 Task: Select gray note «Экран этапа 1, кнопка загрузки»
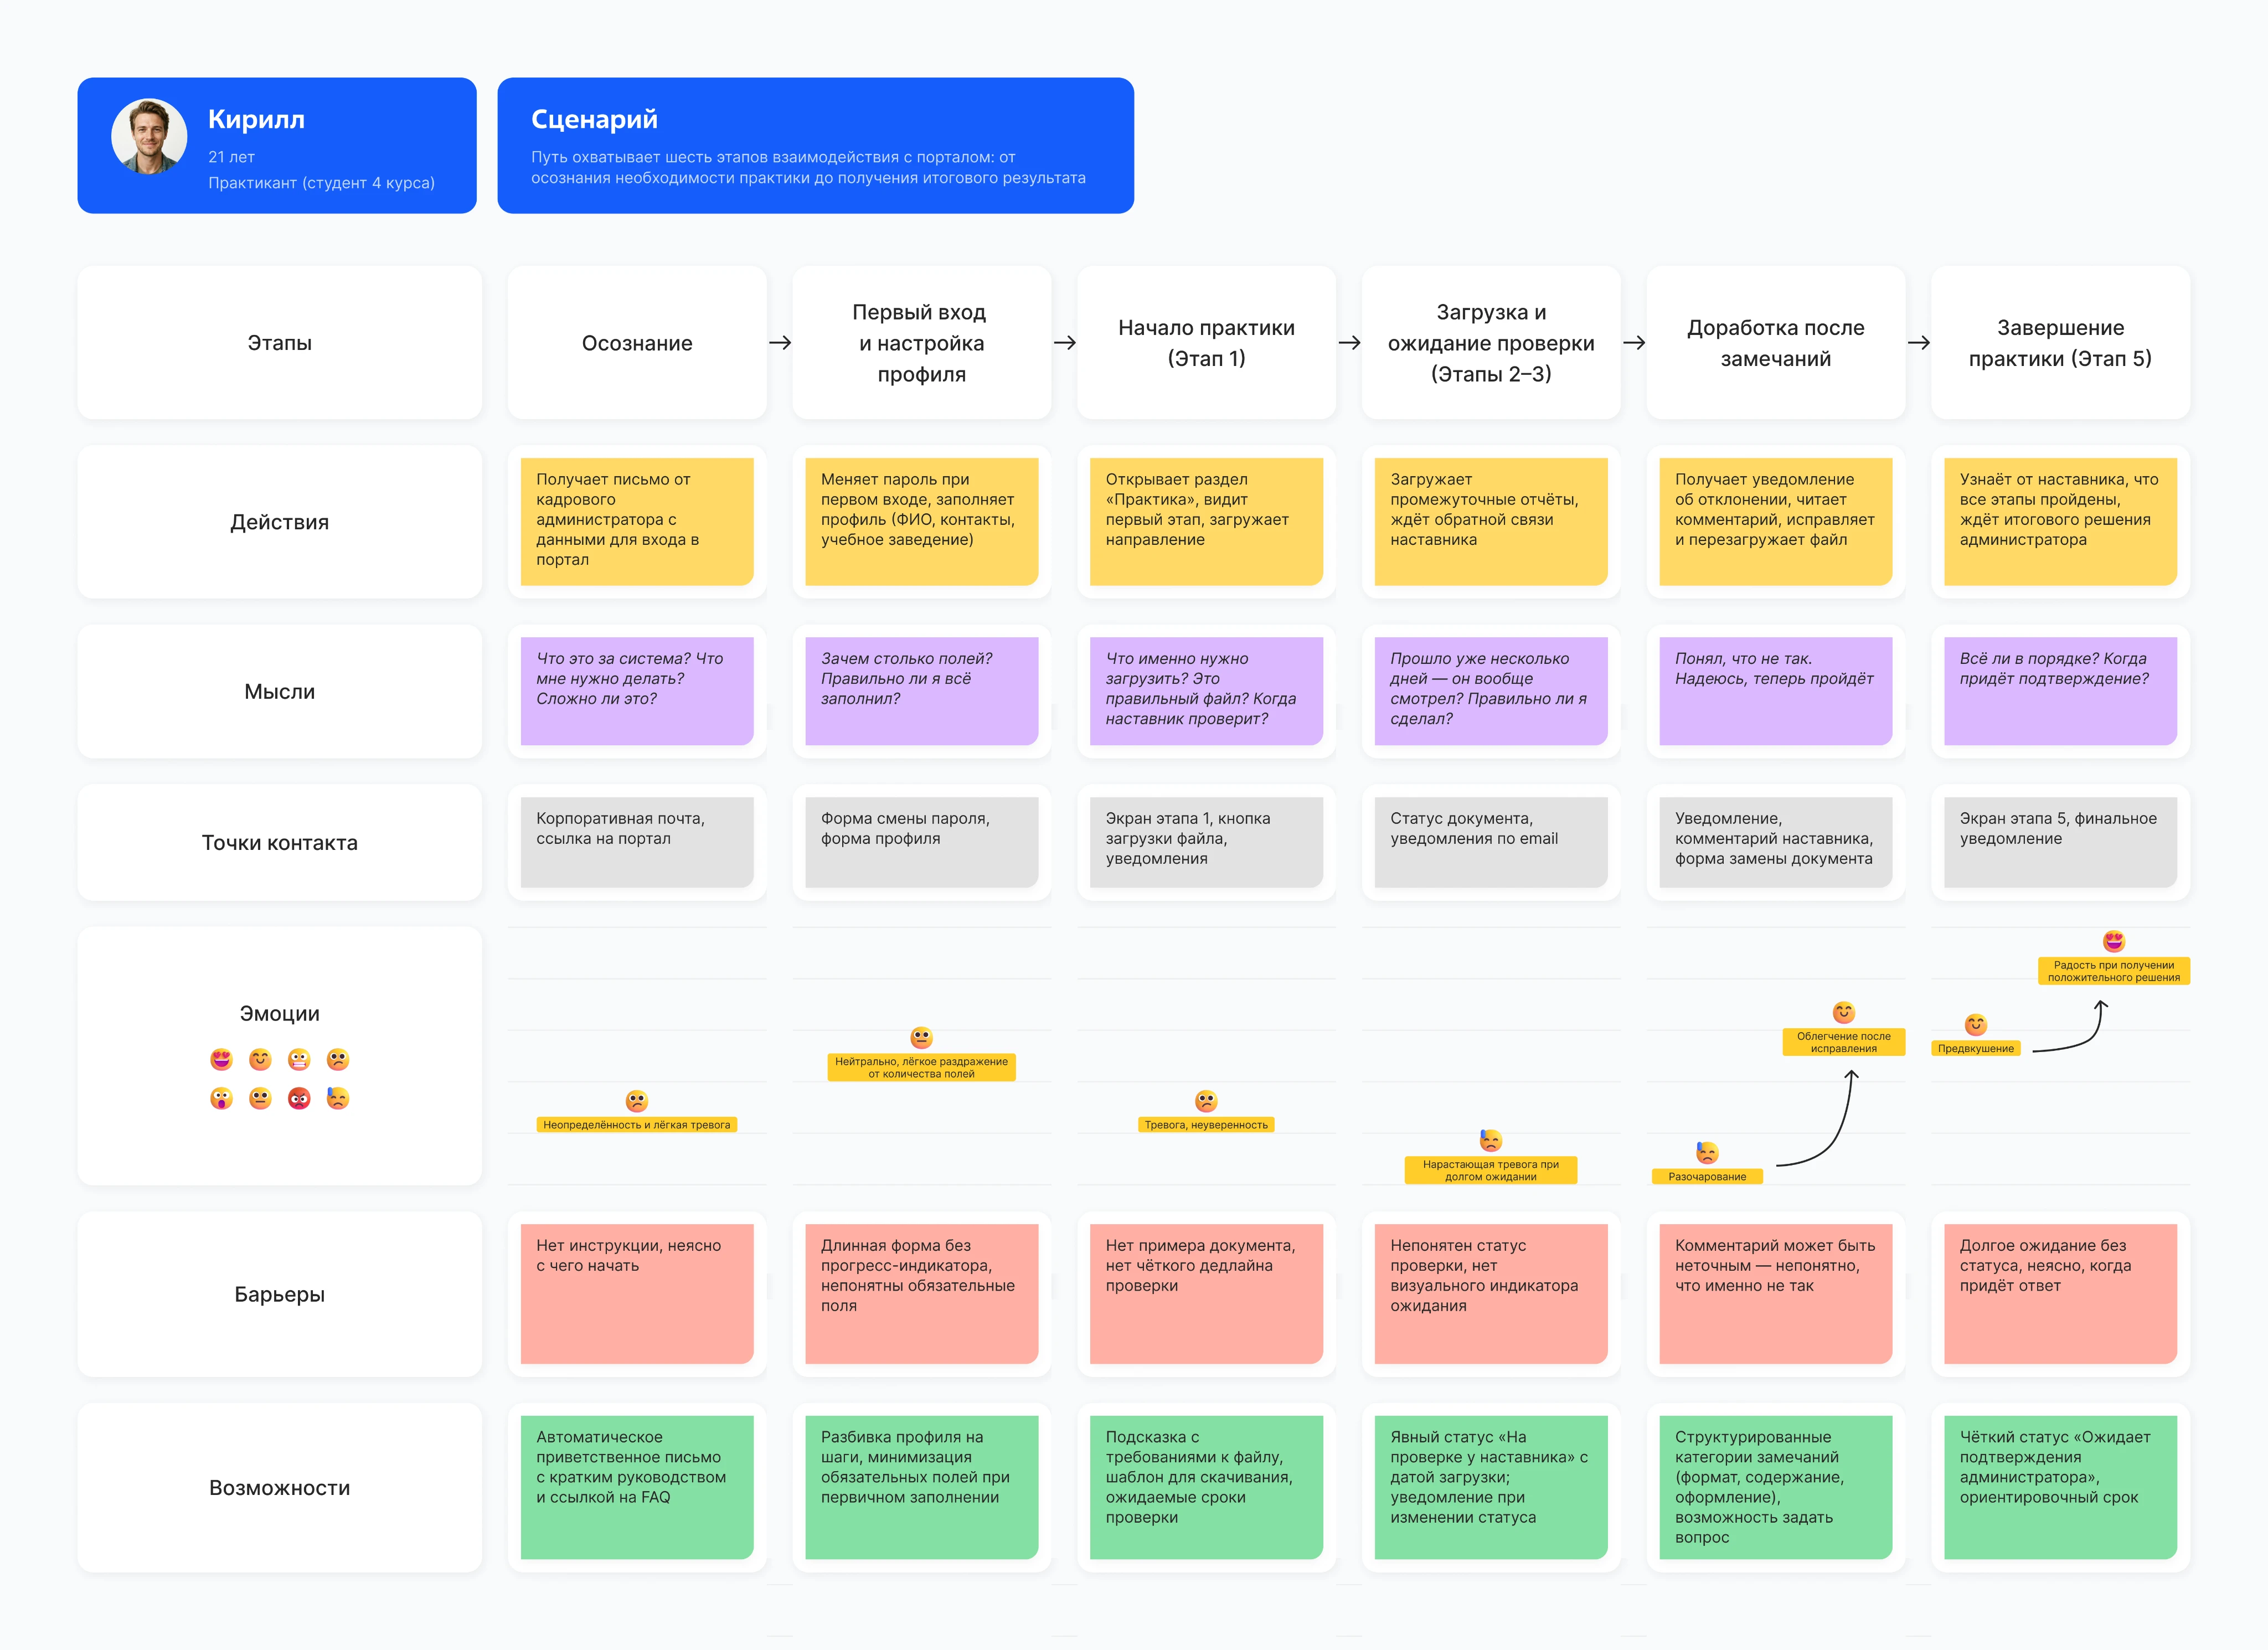pos(1206,842)
